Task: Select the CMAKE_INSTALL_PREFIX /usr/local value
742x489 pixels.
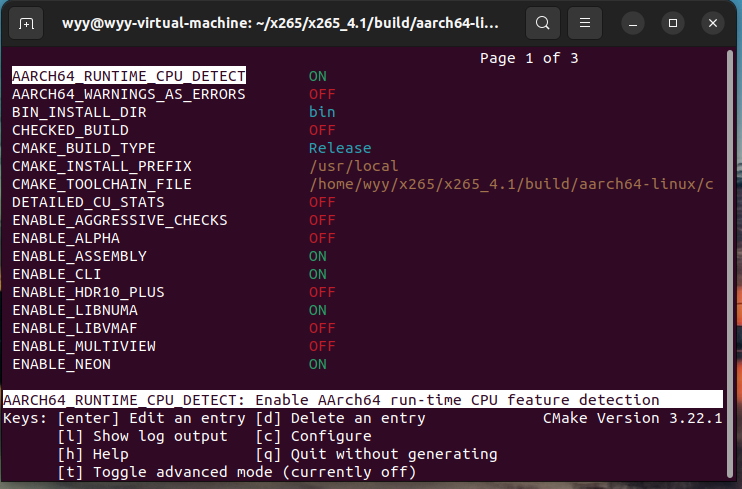Action: pos(353,166)
